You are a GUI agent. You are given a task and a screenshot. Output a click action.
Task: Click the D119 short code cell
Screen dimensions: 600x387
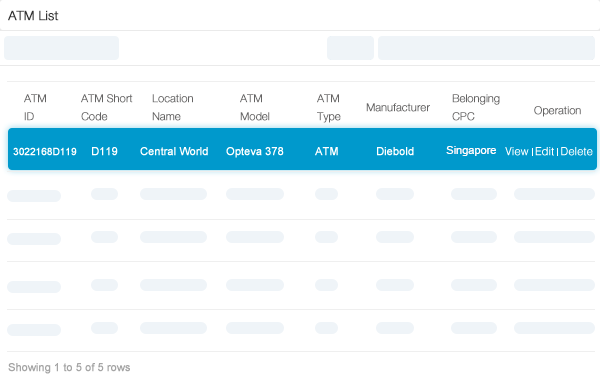104,152
